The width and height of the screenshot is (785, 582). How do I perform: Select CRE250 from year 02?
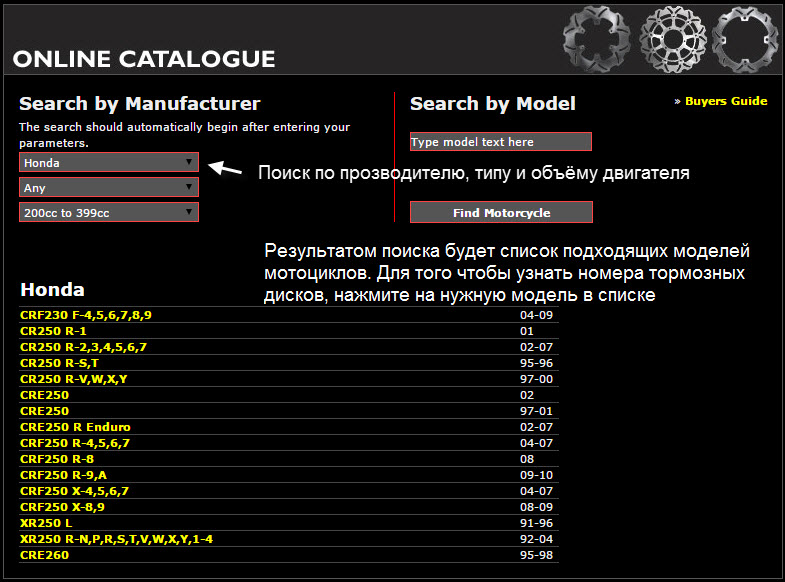(45, 395)
